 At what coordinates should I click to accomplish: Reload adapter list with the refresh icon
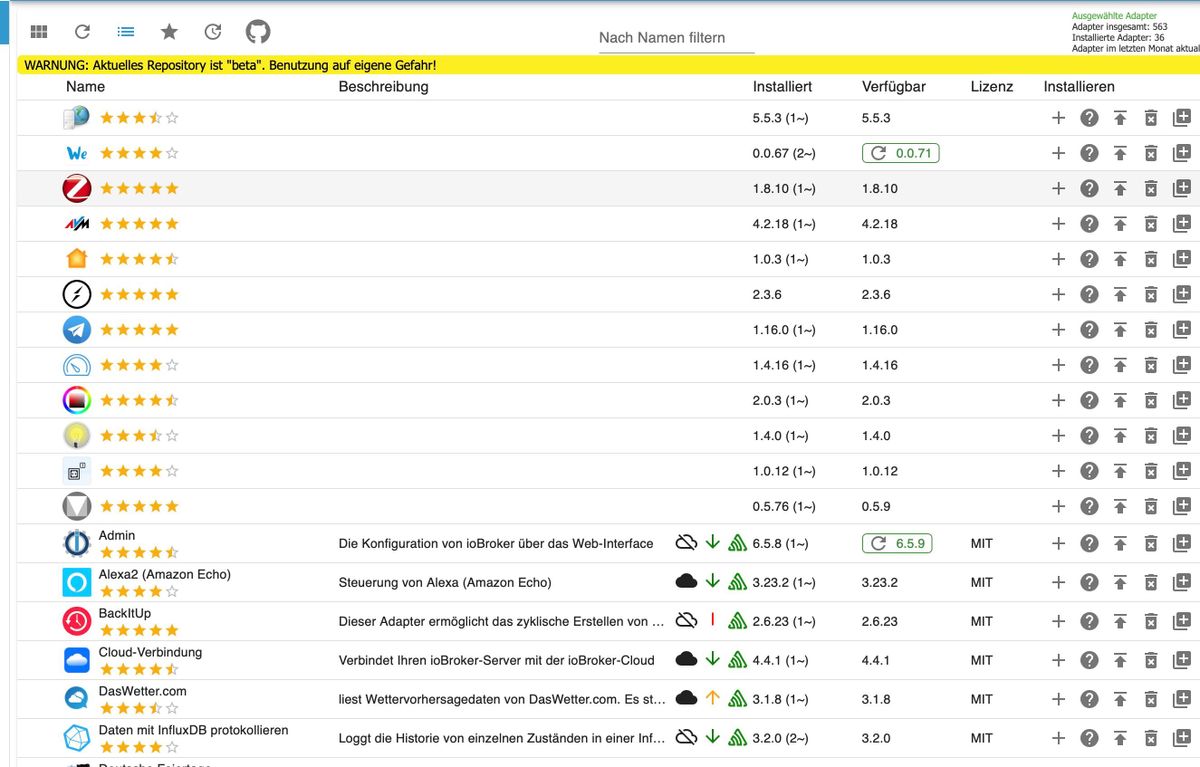[83, 32]
